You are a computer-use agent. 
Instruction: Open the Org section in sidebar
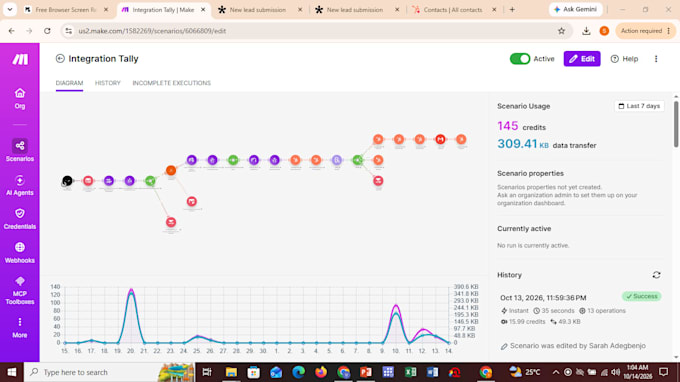20,98
